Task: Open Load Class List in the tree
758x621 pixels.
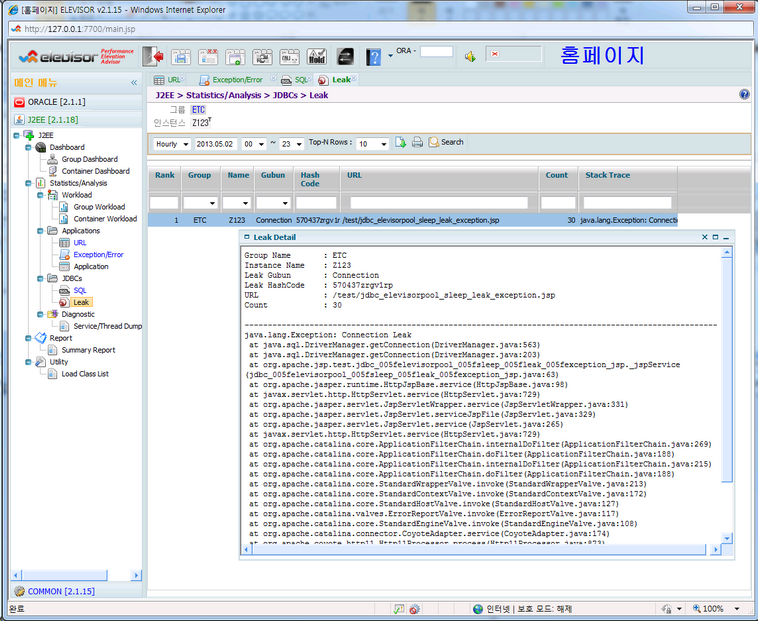Action: (85, 374)
